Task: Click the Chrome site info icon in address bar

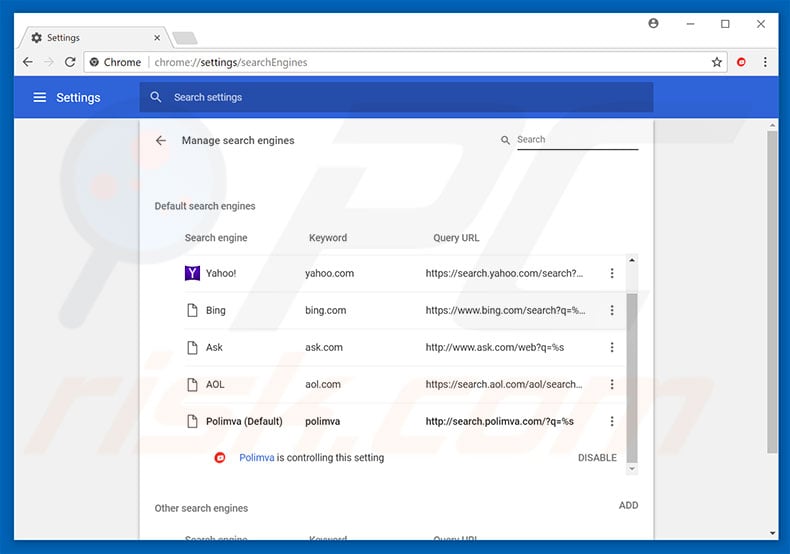Action: pos(94,62)
